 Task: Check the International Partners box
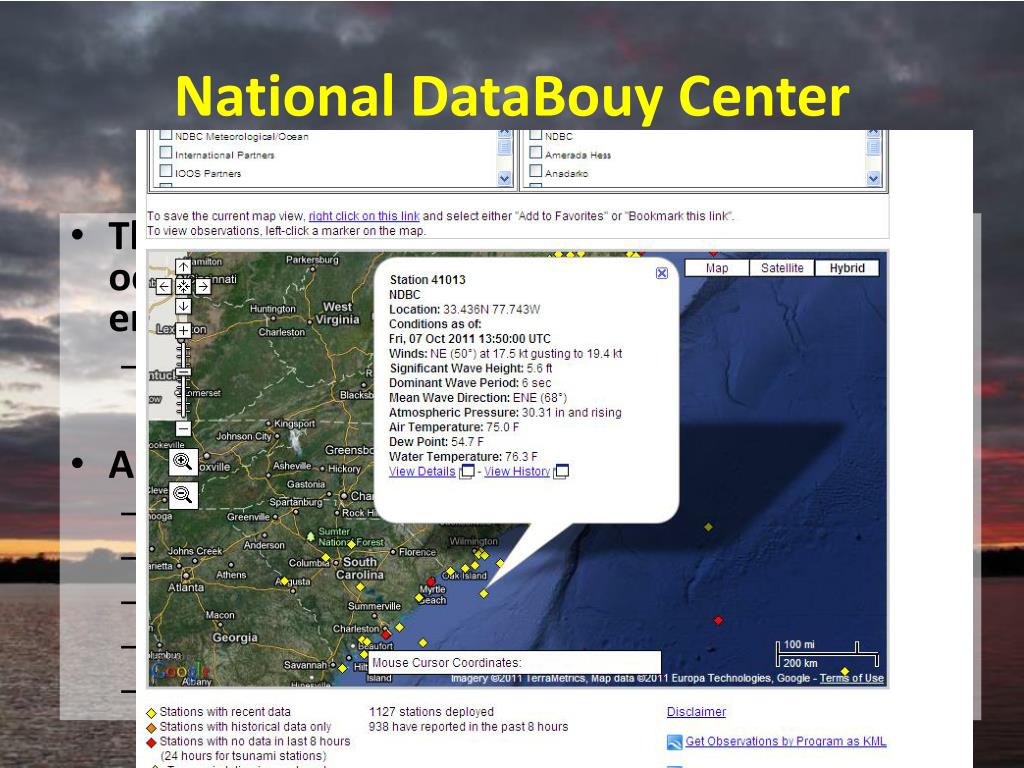pyautogui.click(x=166, y=153)
